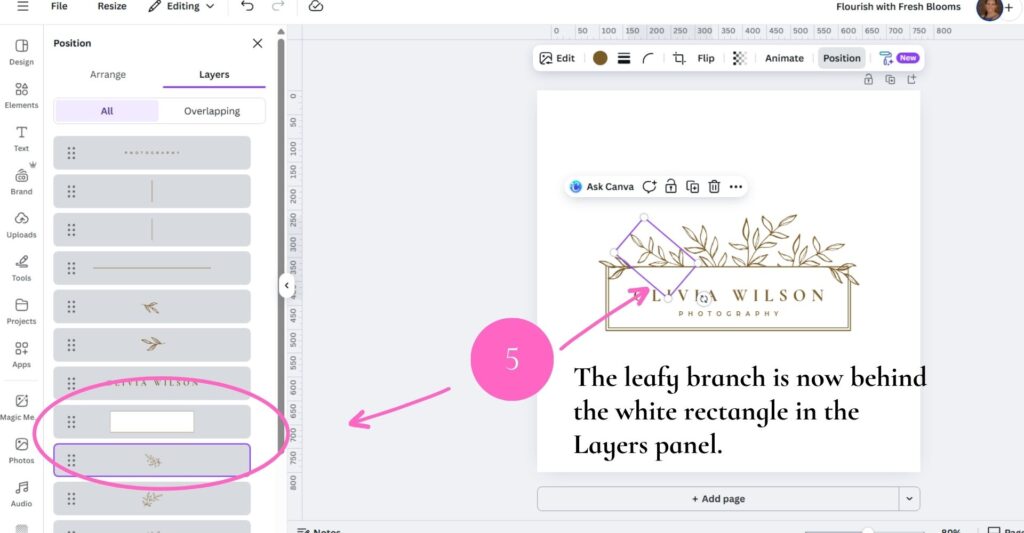Select the white rectangle layer
1024x533 pixels.
(x=152, y=422)
